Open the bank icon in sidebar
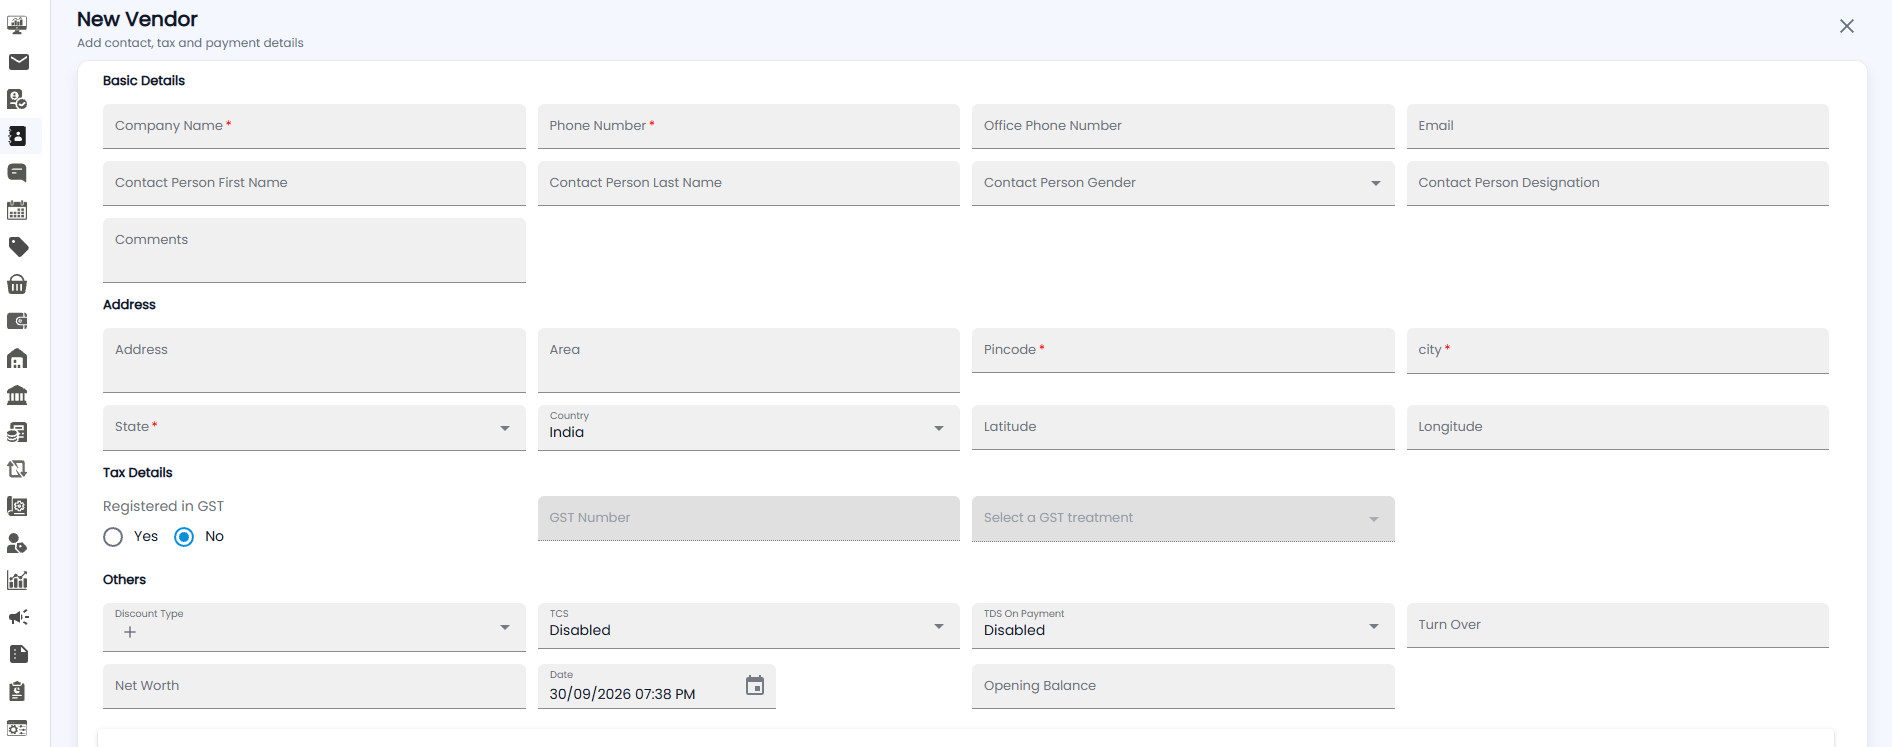 [x=18, y=395]
